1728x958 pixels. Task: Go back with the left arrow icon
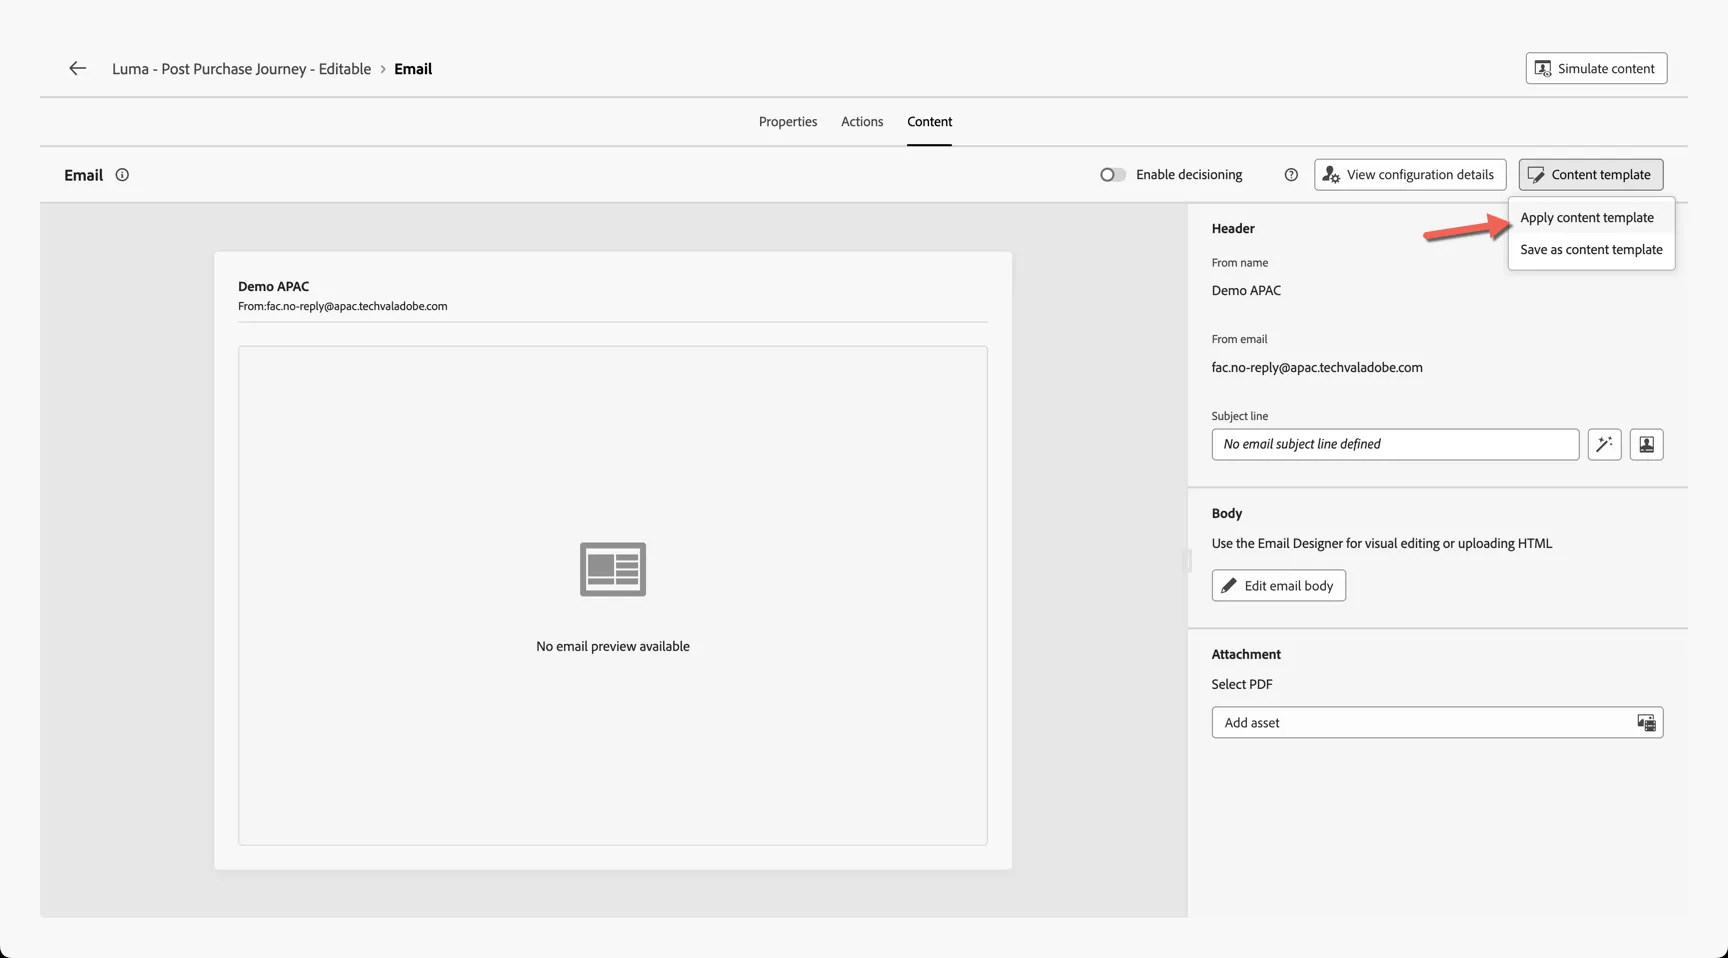(x=77, y=68)
